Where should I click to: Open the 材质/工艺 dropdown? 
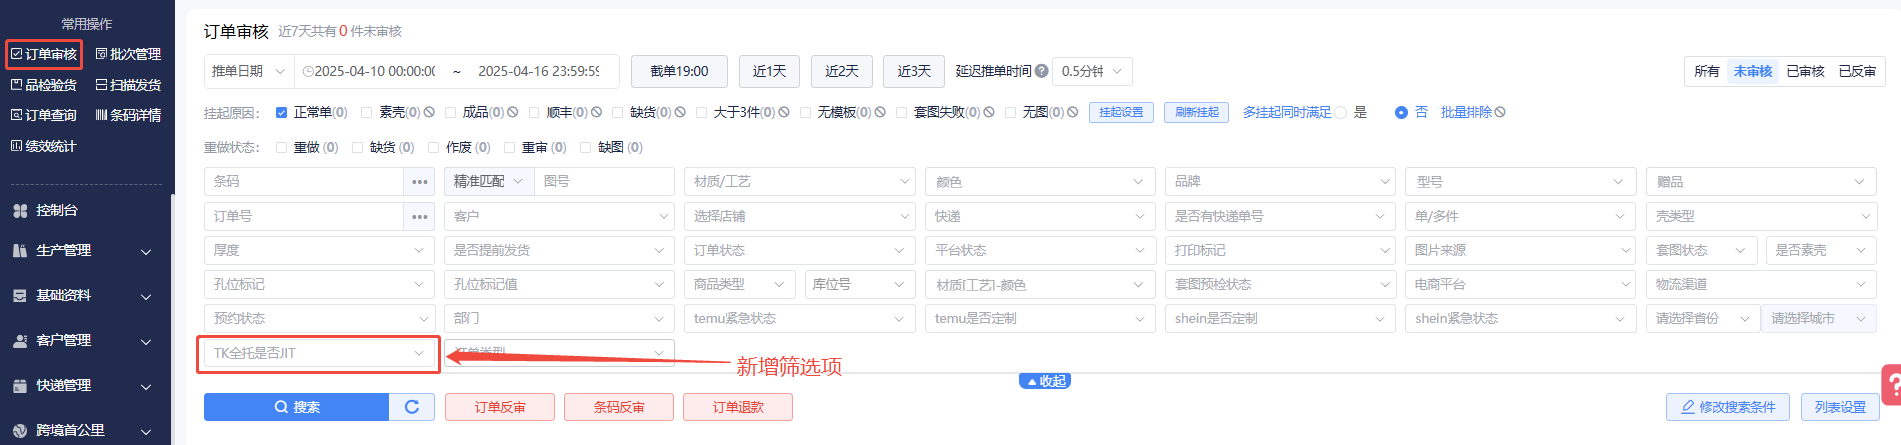coord(800,181)
